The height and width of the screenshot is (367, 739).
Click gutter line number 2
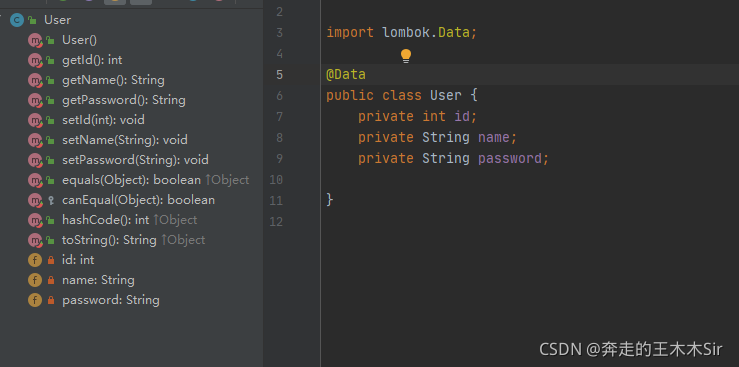279,12
